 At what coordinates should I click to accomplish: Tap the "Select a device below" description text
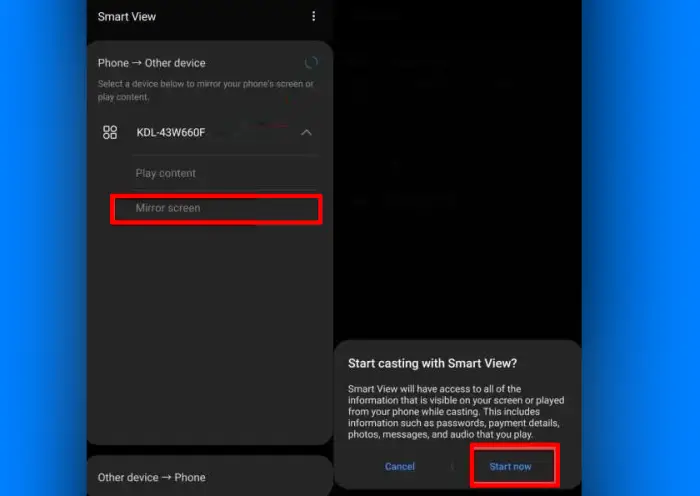(x=206, y=90)
